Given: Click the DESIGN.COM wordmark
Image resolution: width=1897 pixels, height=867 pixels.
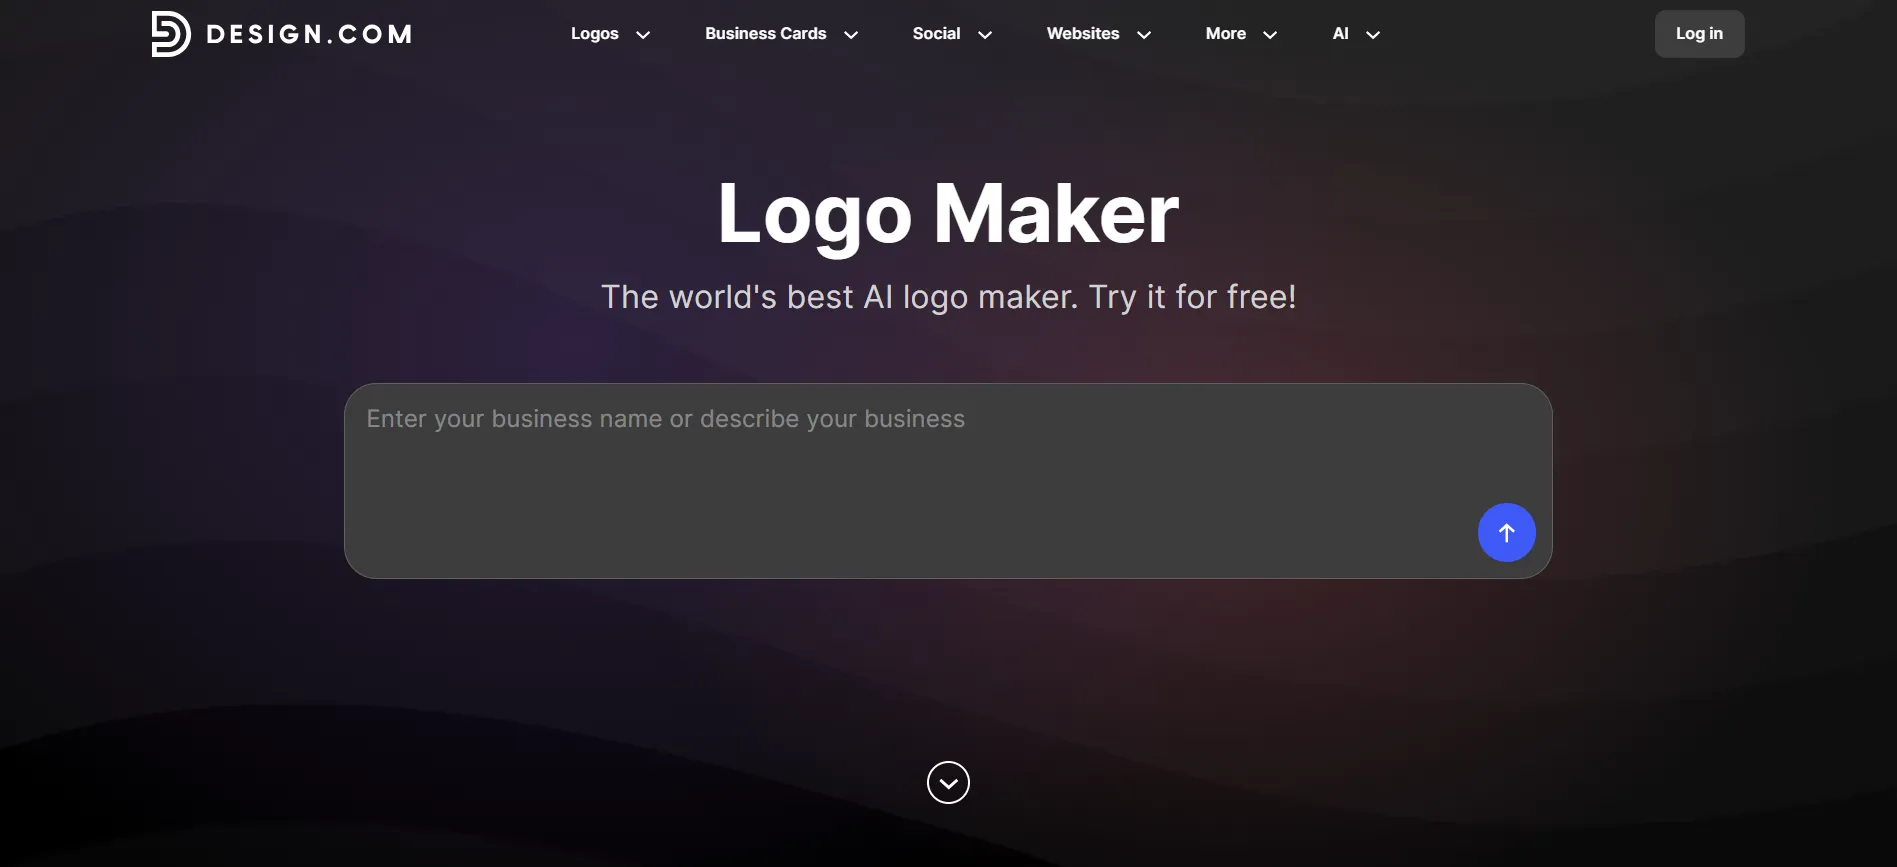Looking at the screenshot, I should coord(309,34).
